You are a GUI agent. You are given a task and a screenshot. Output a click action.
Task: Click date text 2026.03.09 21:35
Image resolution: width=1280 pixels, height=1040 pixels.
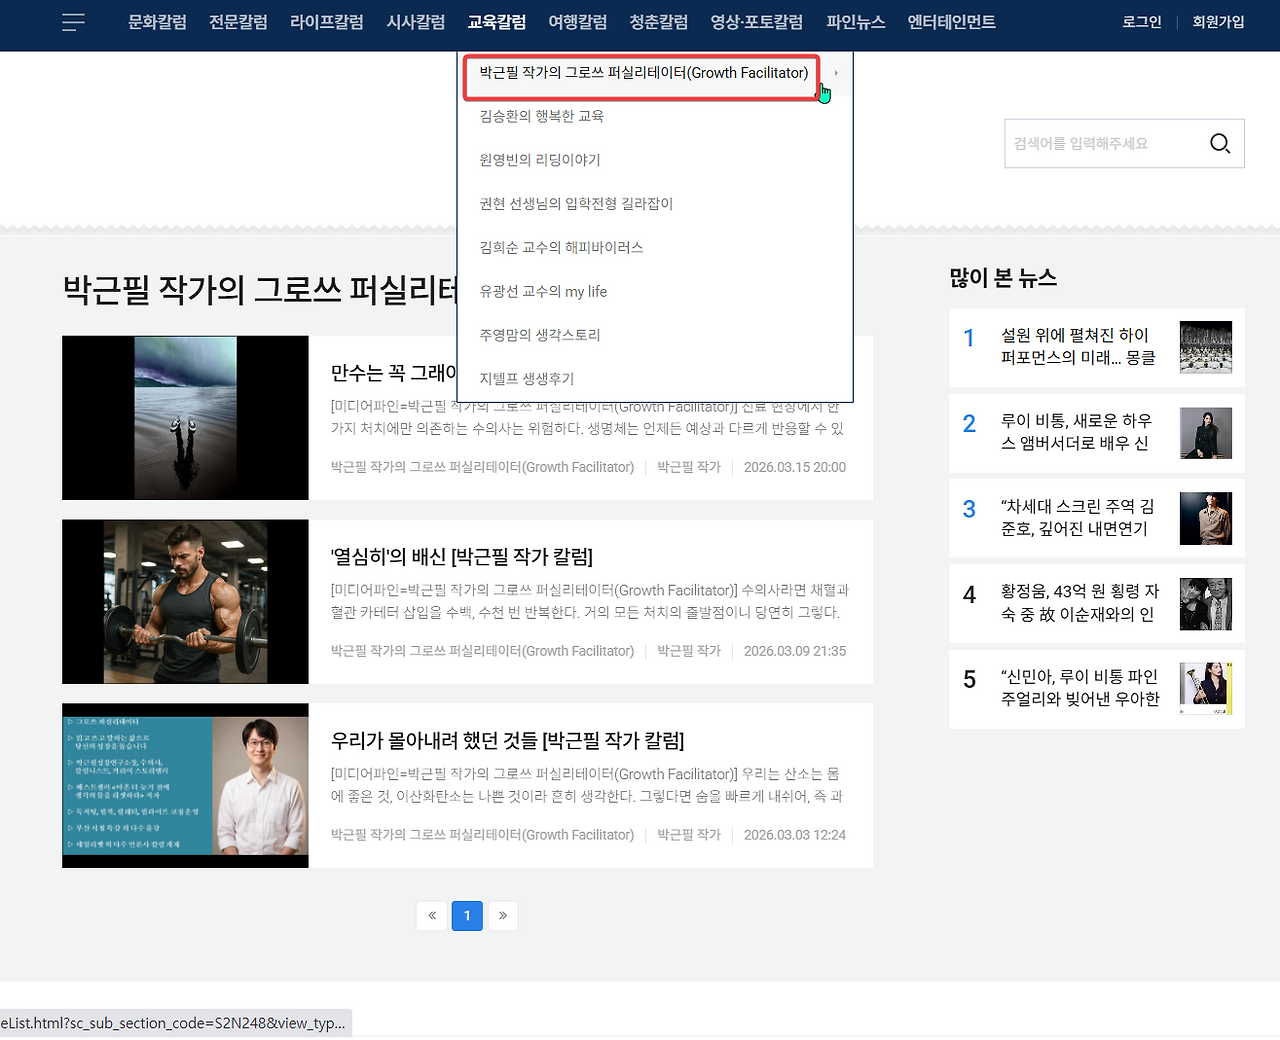click(795, 651)
